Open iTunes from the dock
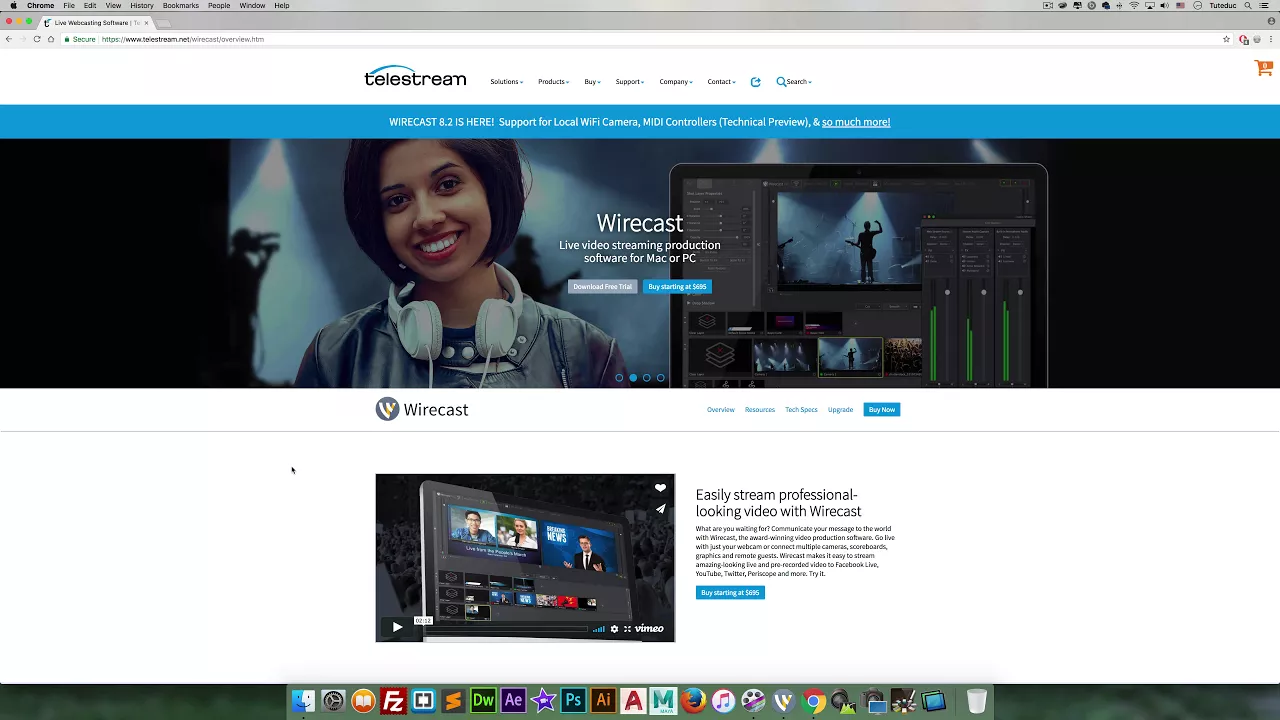 pyautogui.click(x=723, y=701)
